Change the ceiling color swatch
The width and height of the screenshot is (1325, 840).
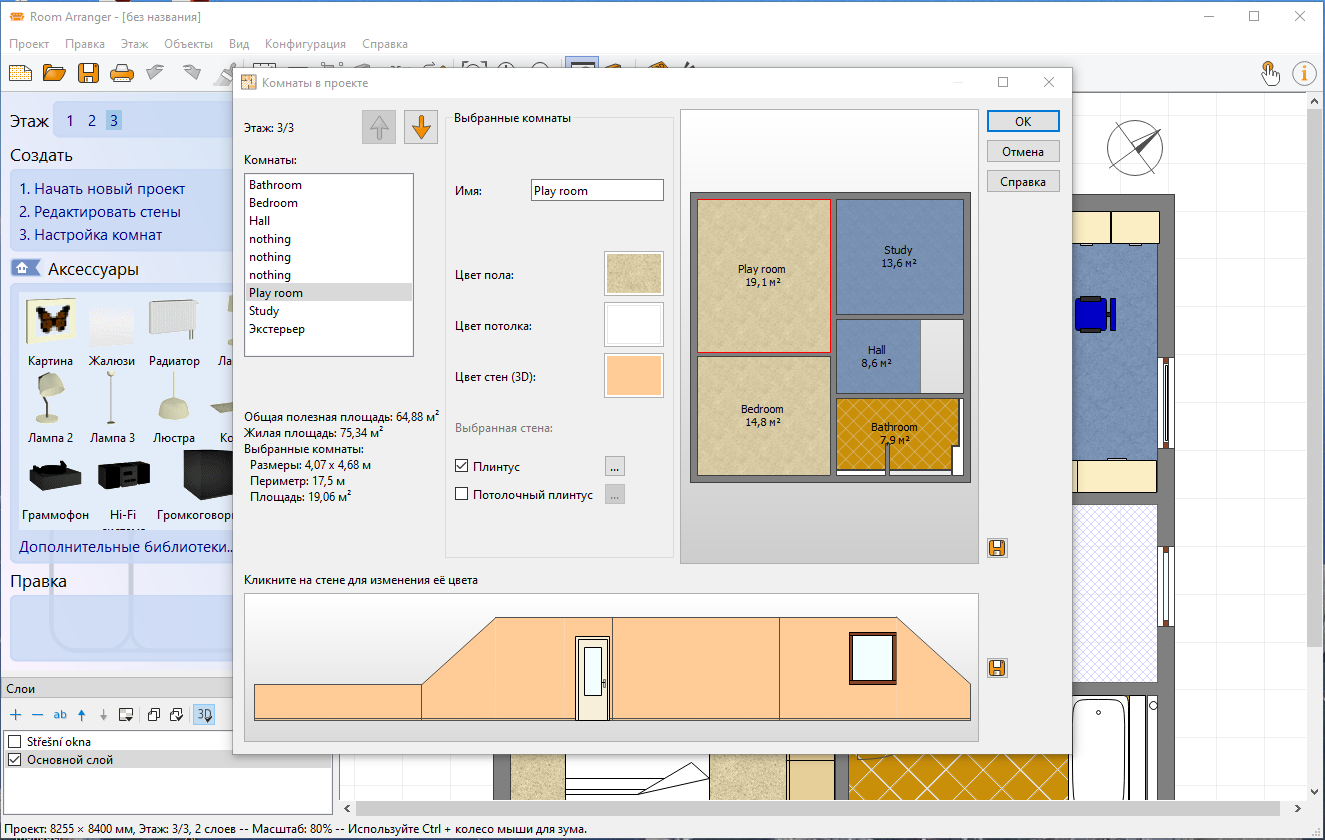coord(634,324)
